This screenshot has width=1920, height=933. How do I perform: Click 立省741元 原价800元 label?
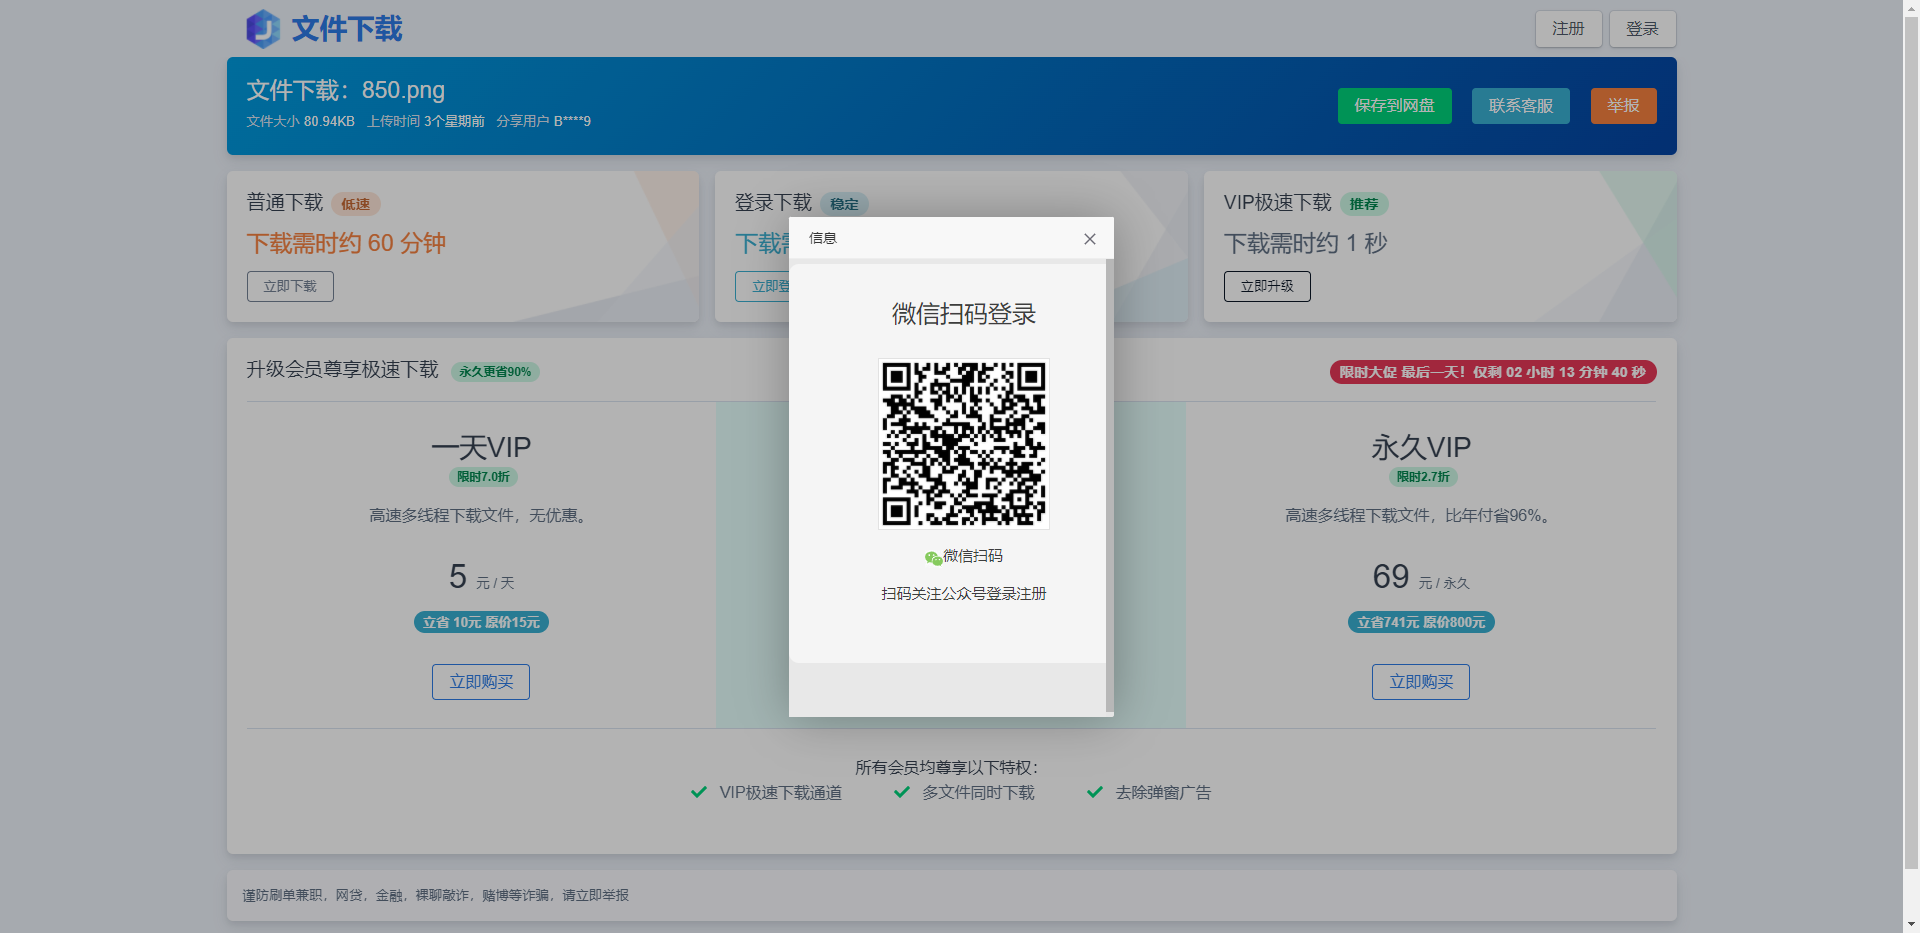1421,622
